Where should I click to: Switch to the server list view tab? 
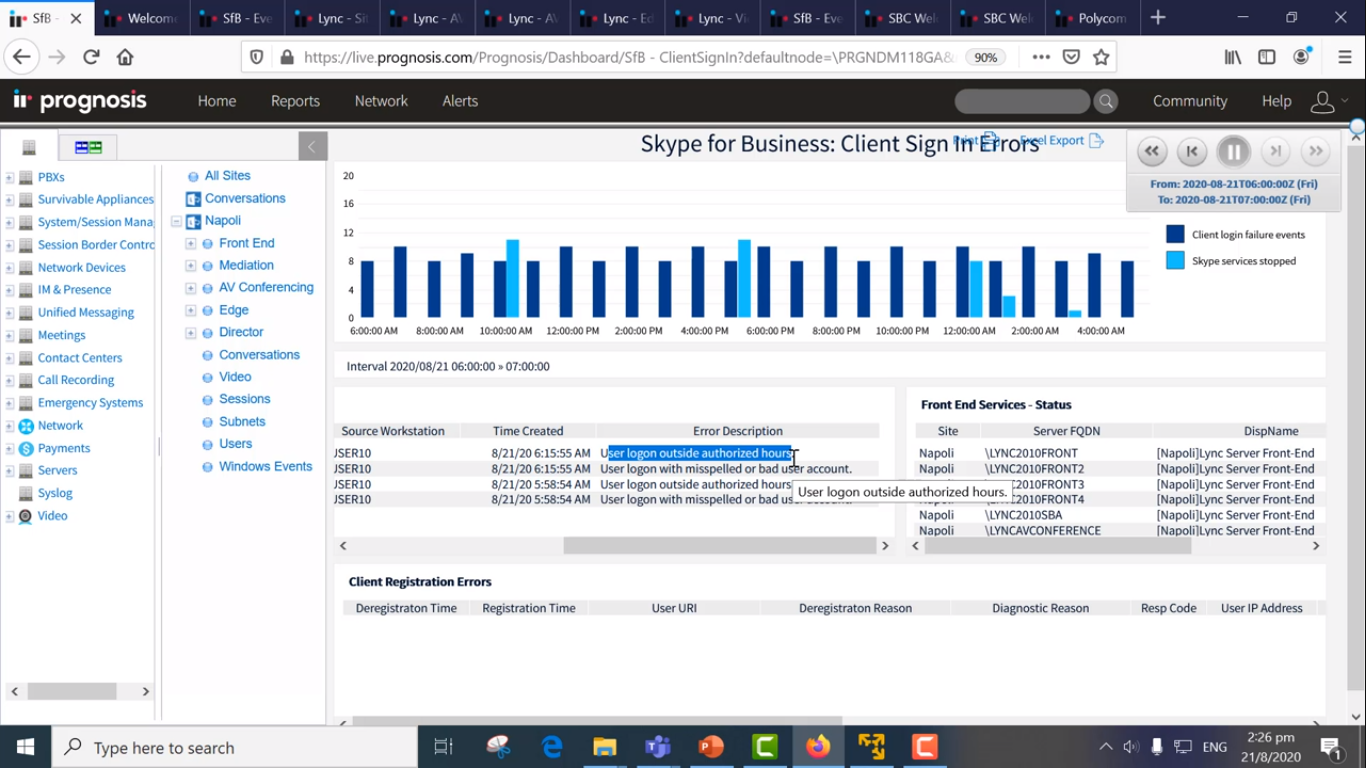[x=29, y=147]
